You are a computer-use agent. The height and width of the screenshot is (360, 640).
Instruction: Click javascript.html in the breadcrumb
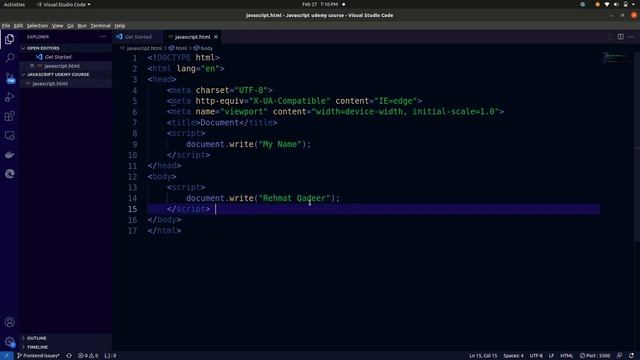click(x=144, y=48)
